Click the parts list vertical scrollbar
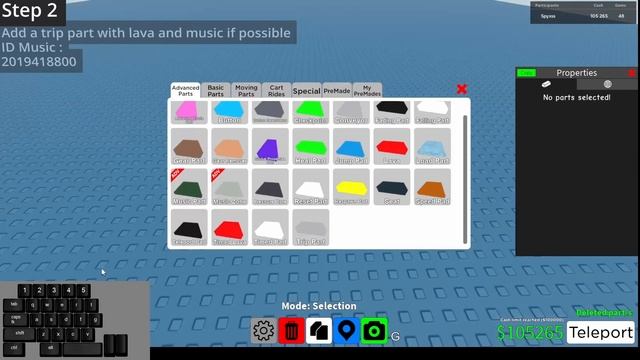 point(465,180)
